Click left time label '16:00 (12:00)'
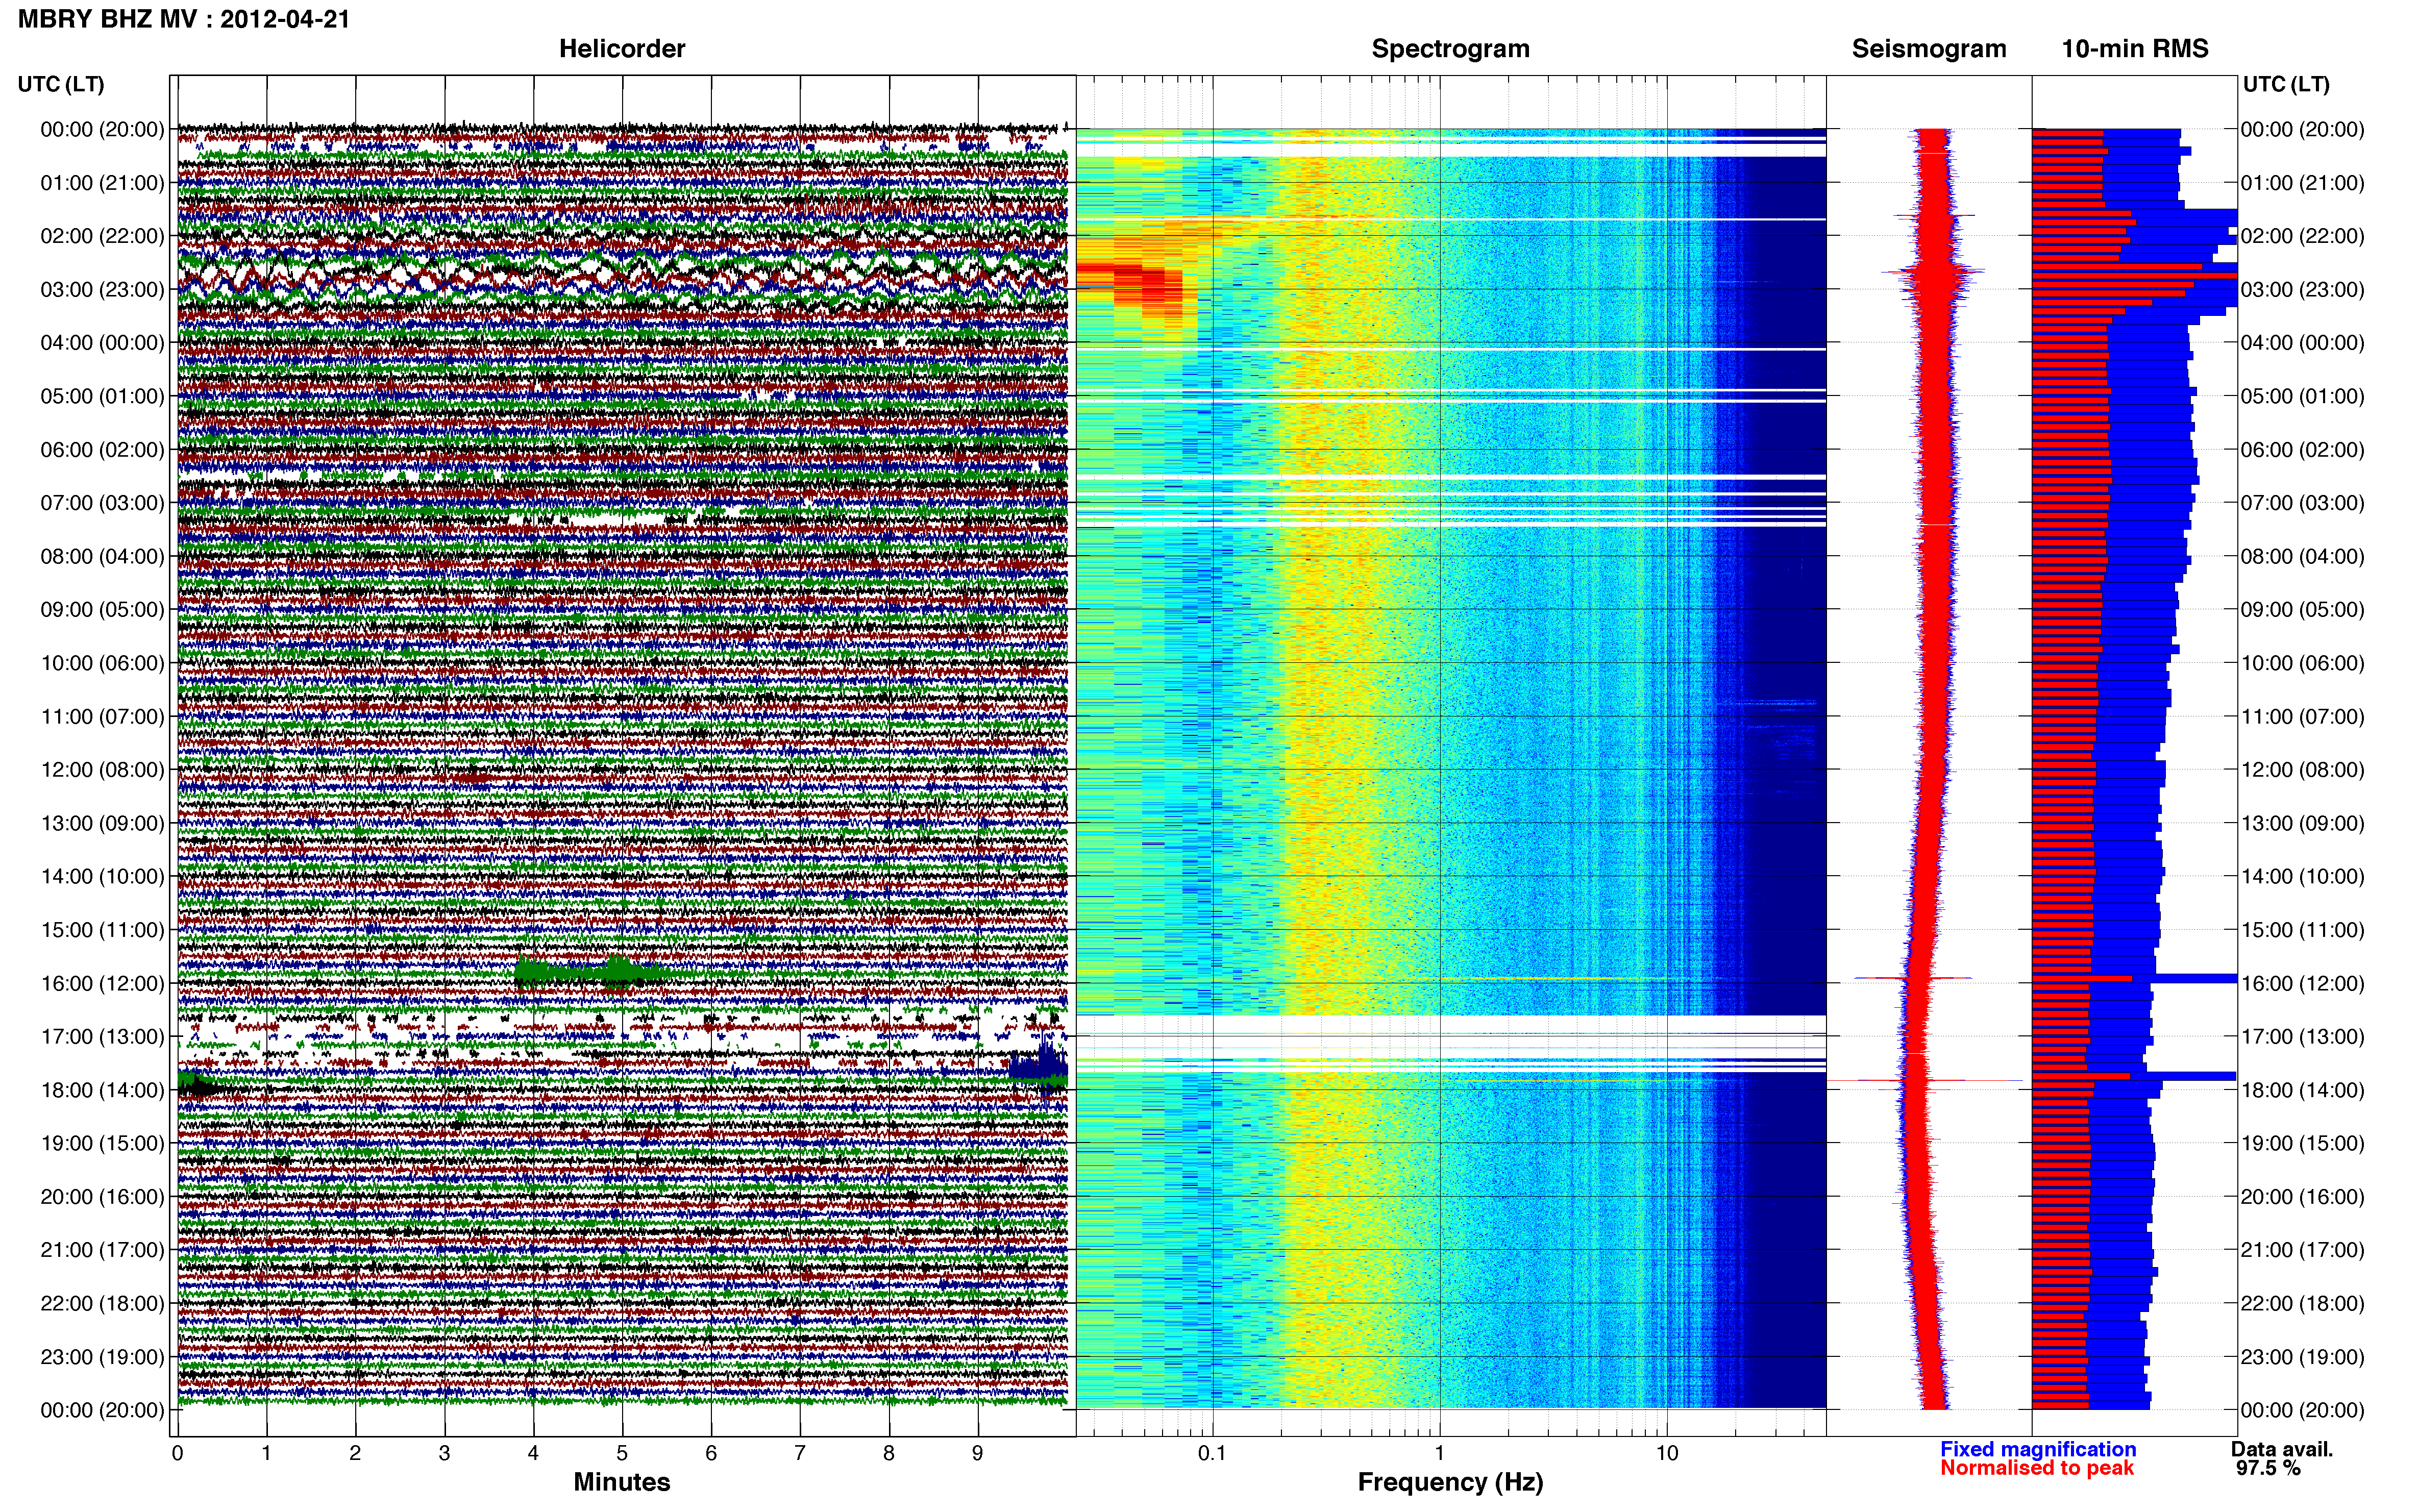2419x1512 pixels. [102, 983]
